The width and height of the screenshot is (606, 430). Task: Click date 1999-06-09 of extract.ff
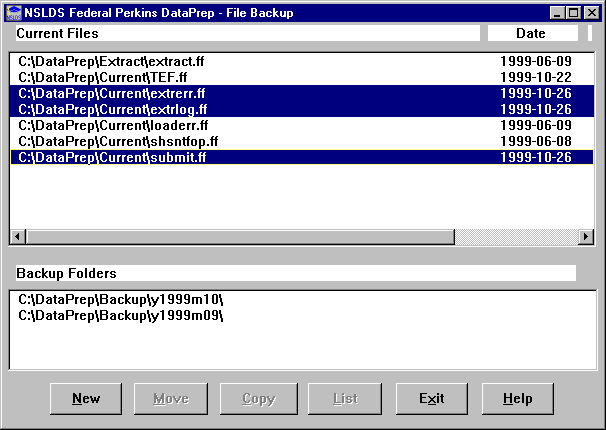coord(536,61)
